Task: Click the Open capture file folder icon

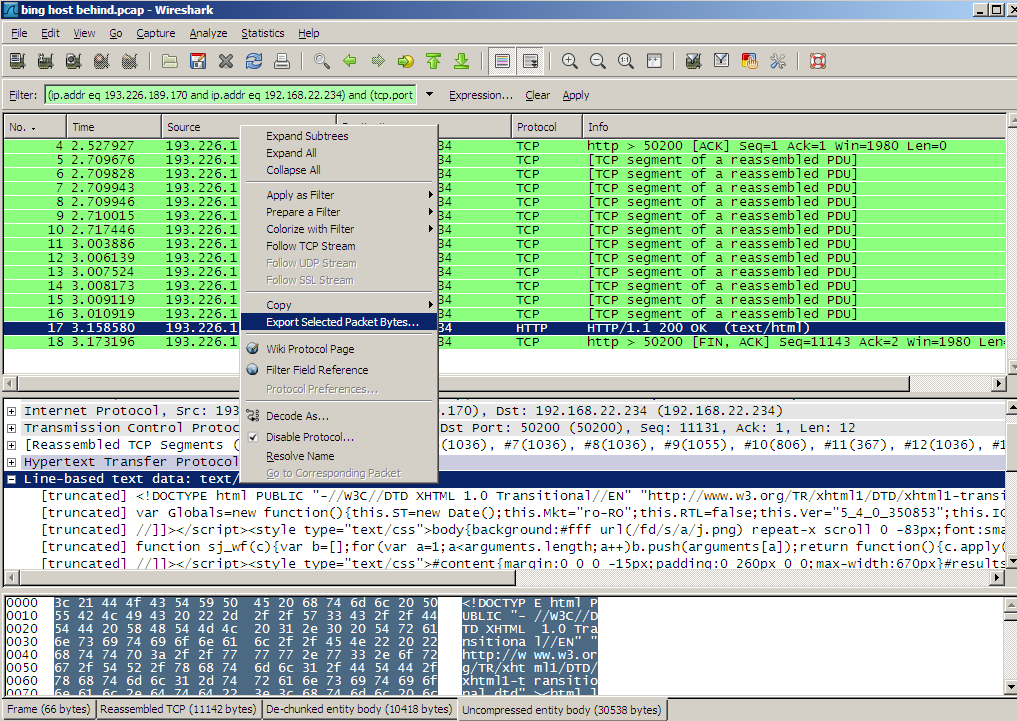Action: 170,61
